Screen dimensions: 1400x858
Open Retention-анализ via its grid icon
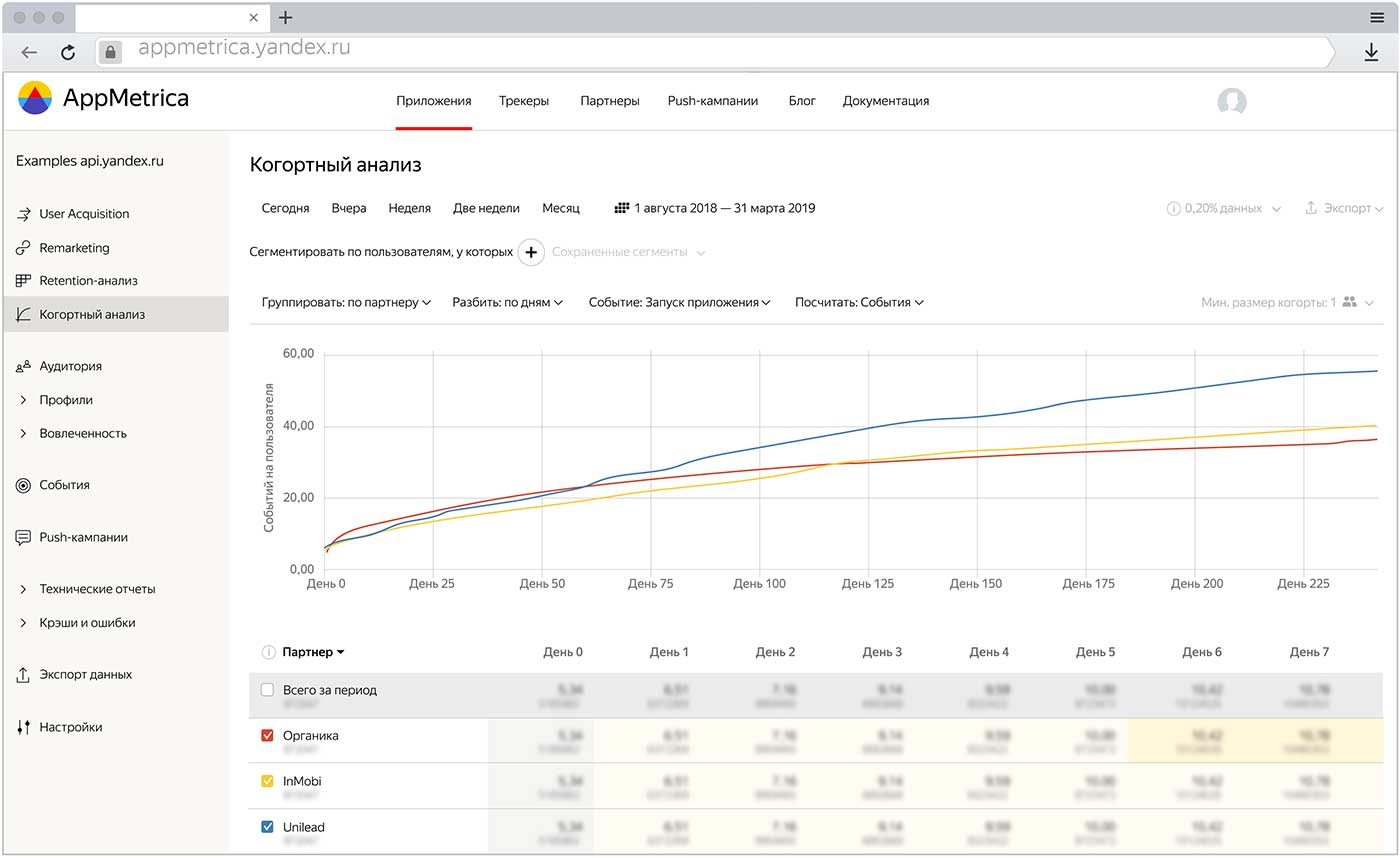tap(23, 281)
